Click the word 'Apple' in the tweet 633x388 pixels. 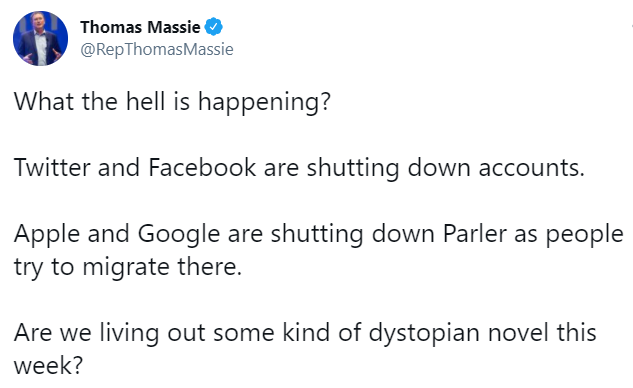[47, 234]
